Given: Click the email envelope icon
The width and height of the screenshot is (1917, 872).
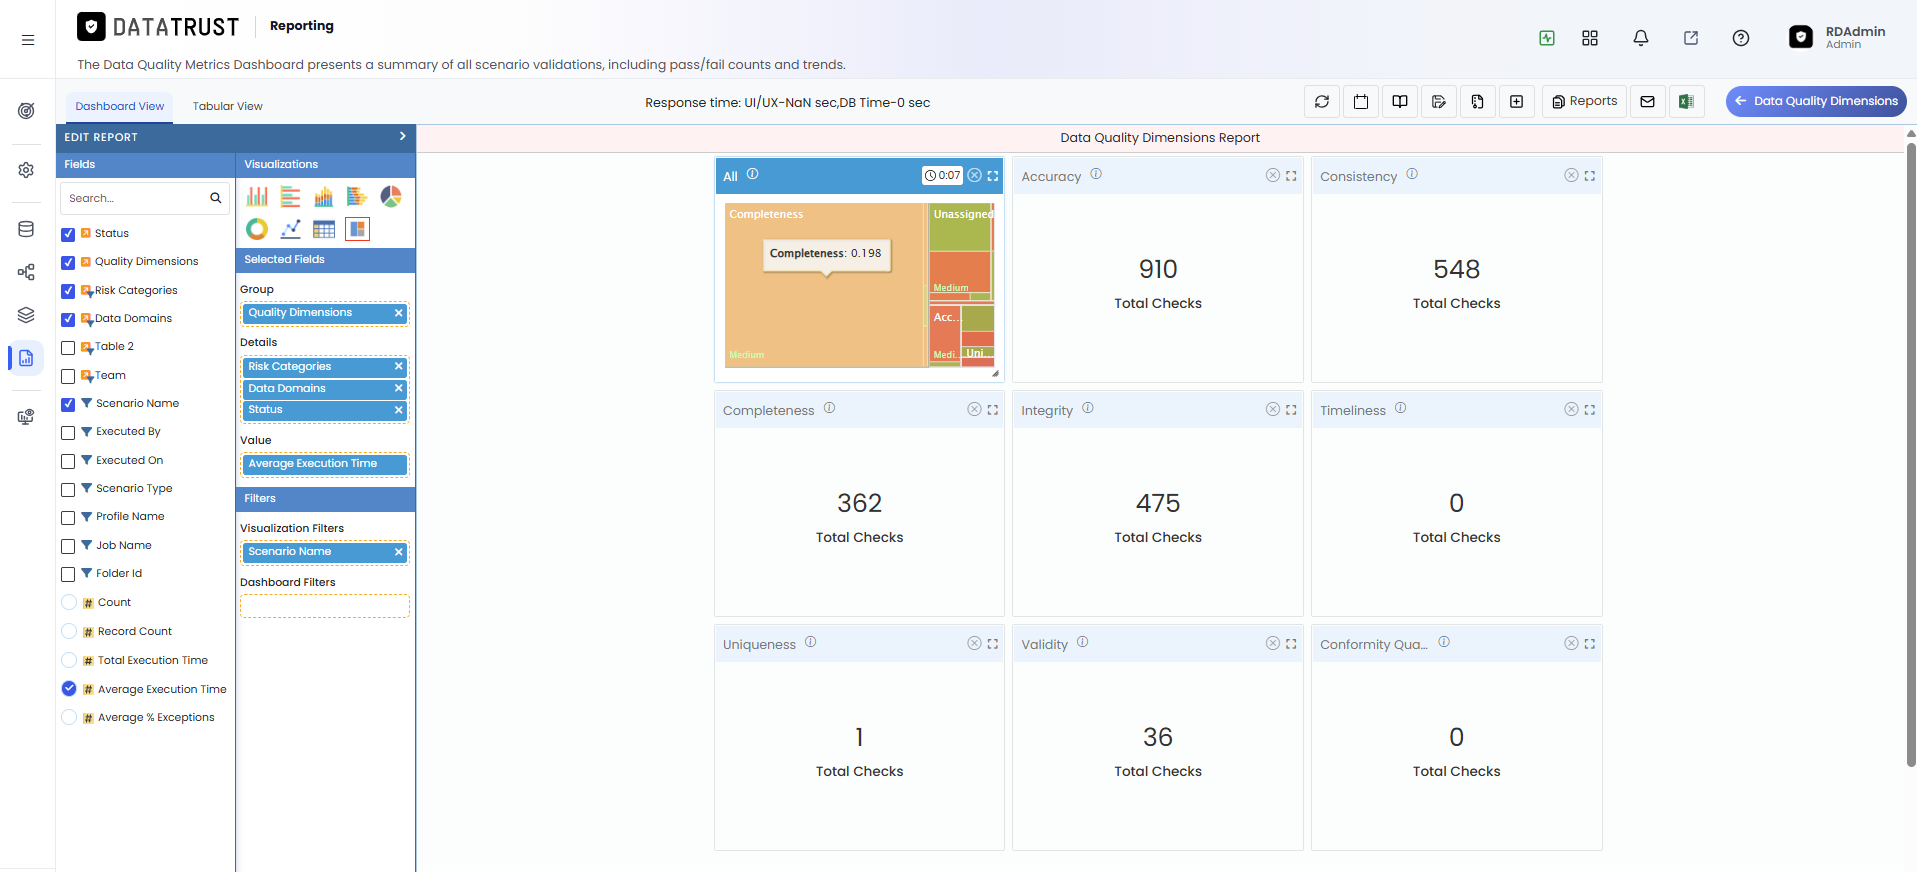Looking at the screenshot, I should click(1648, 101).
